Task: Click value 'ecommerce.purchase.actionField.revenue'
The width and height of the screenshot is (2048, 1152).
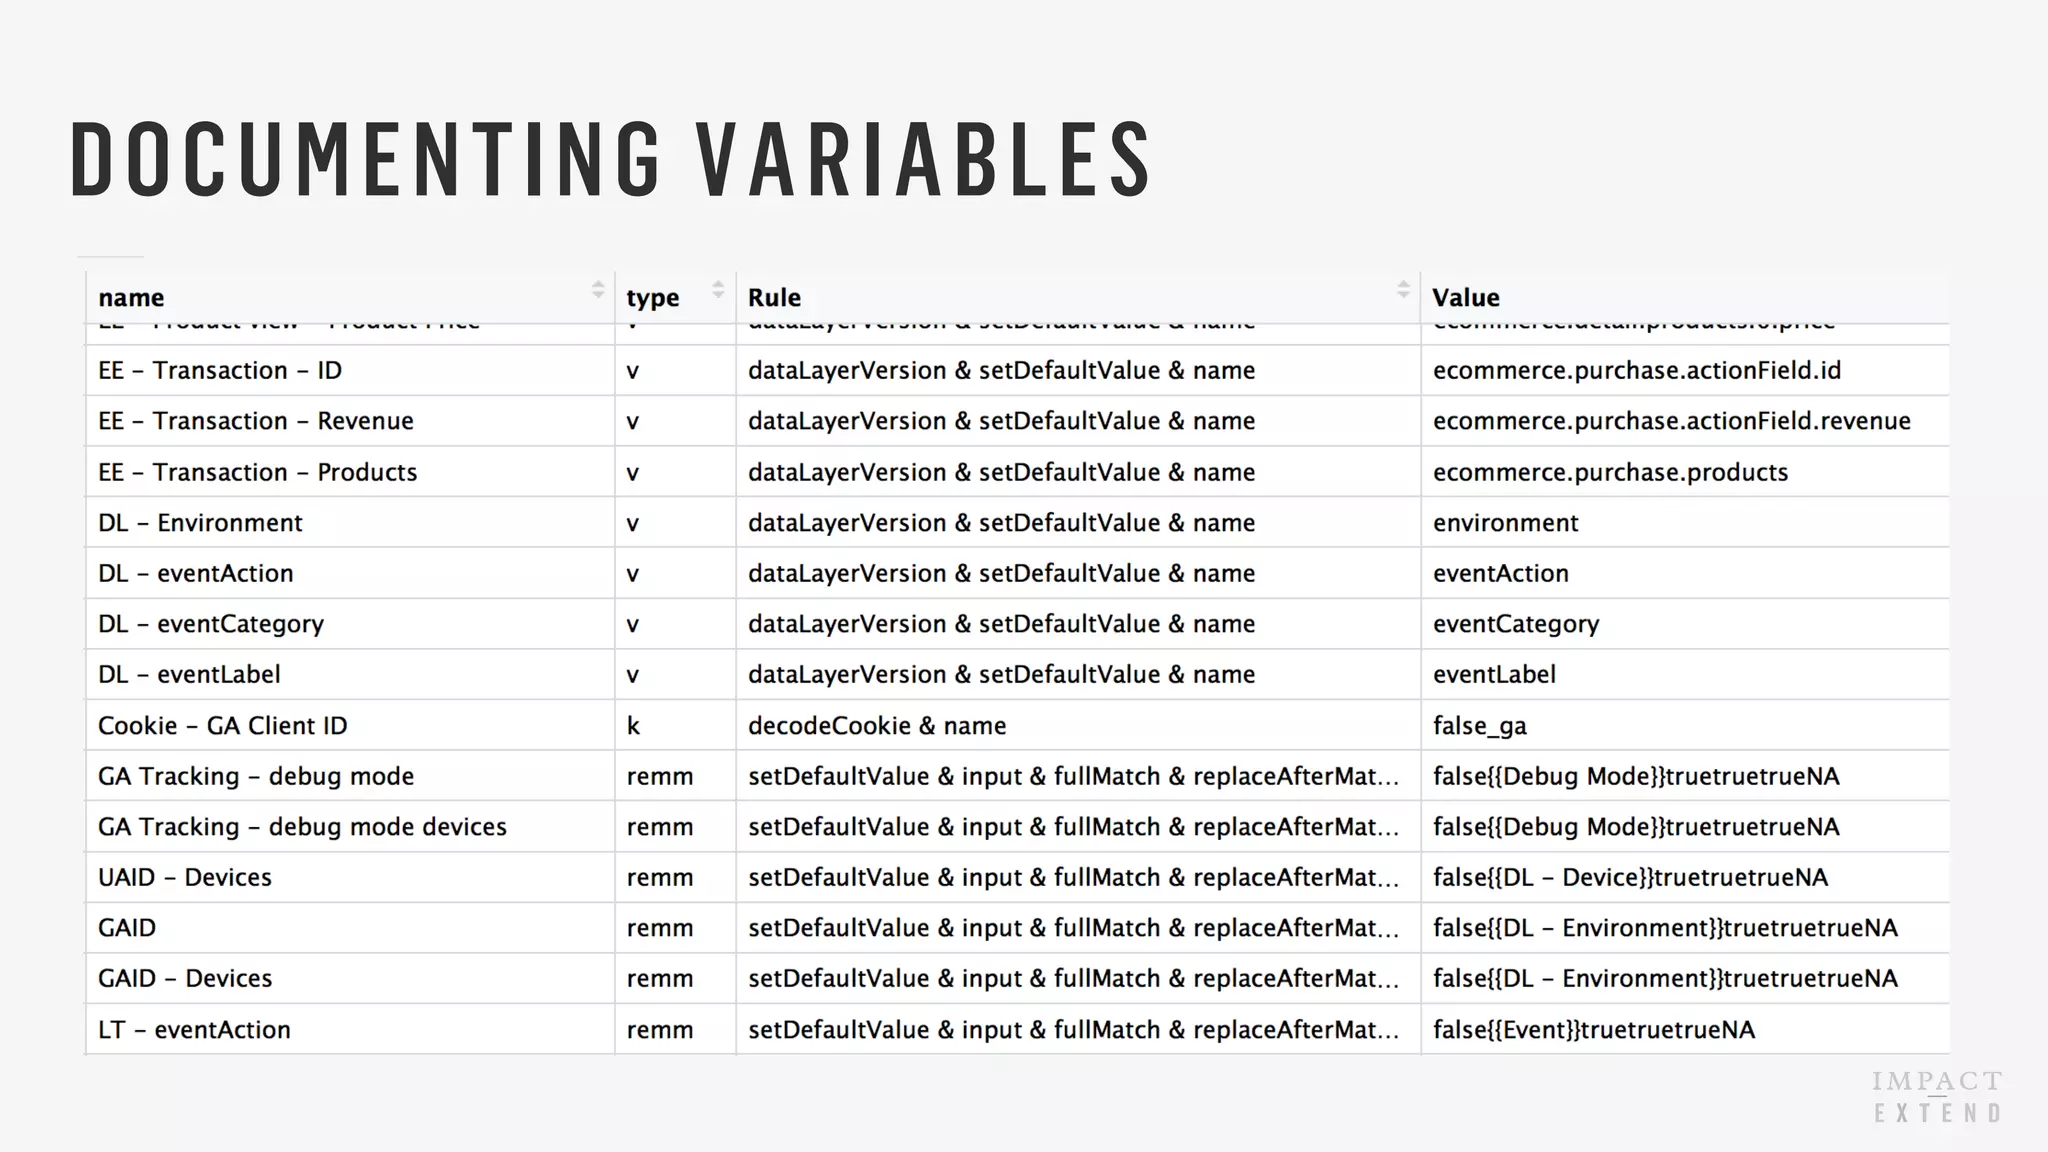Action: 1672,421
